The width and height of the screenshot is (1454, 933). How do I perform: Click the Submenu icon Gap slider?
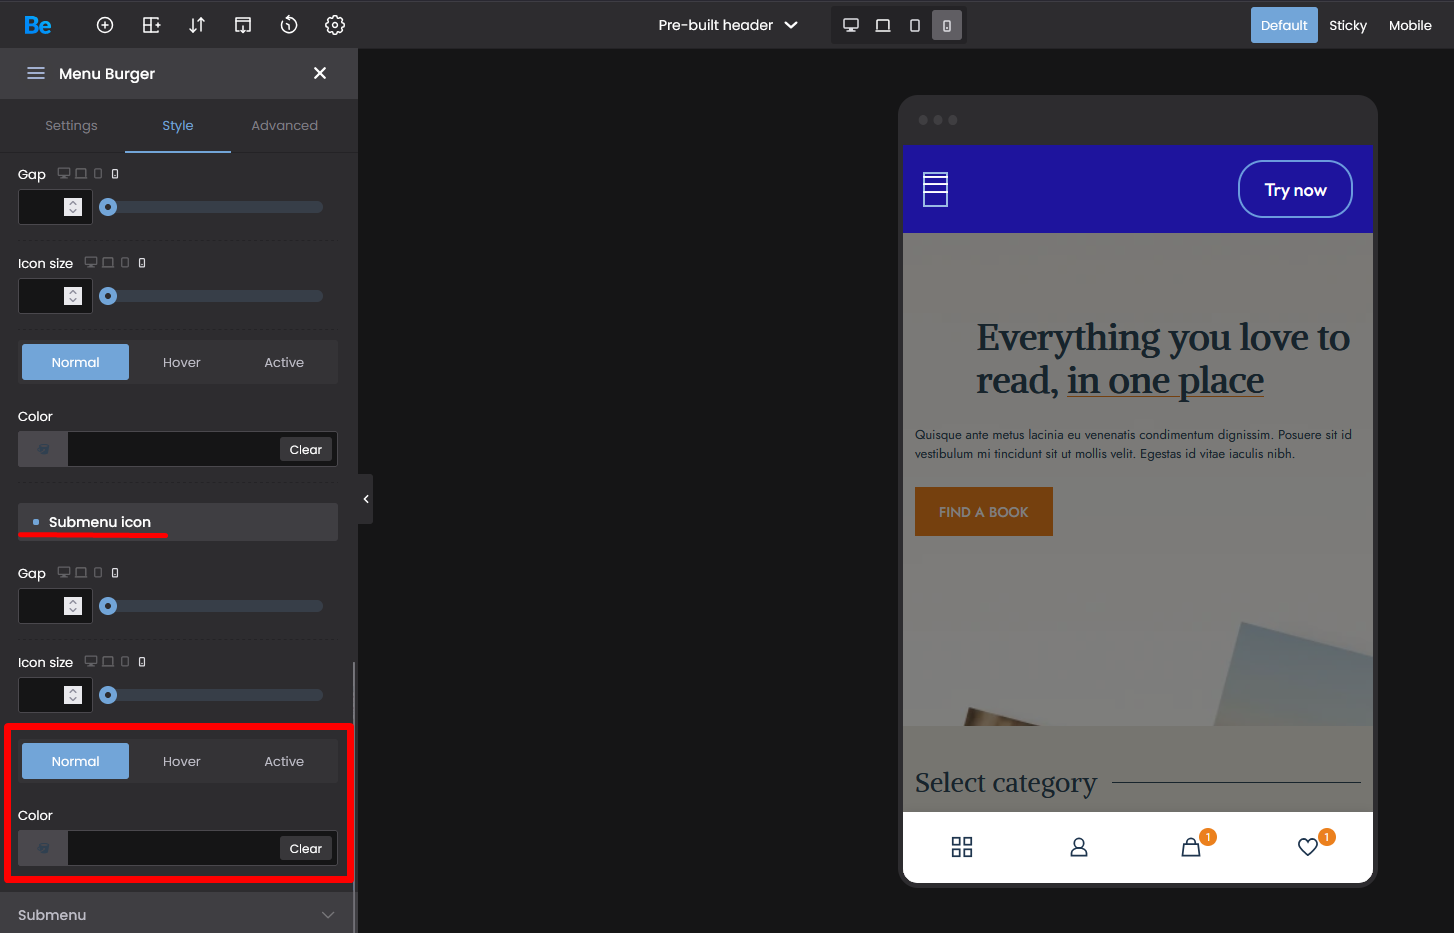[x=214, y=606]
